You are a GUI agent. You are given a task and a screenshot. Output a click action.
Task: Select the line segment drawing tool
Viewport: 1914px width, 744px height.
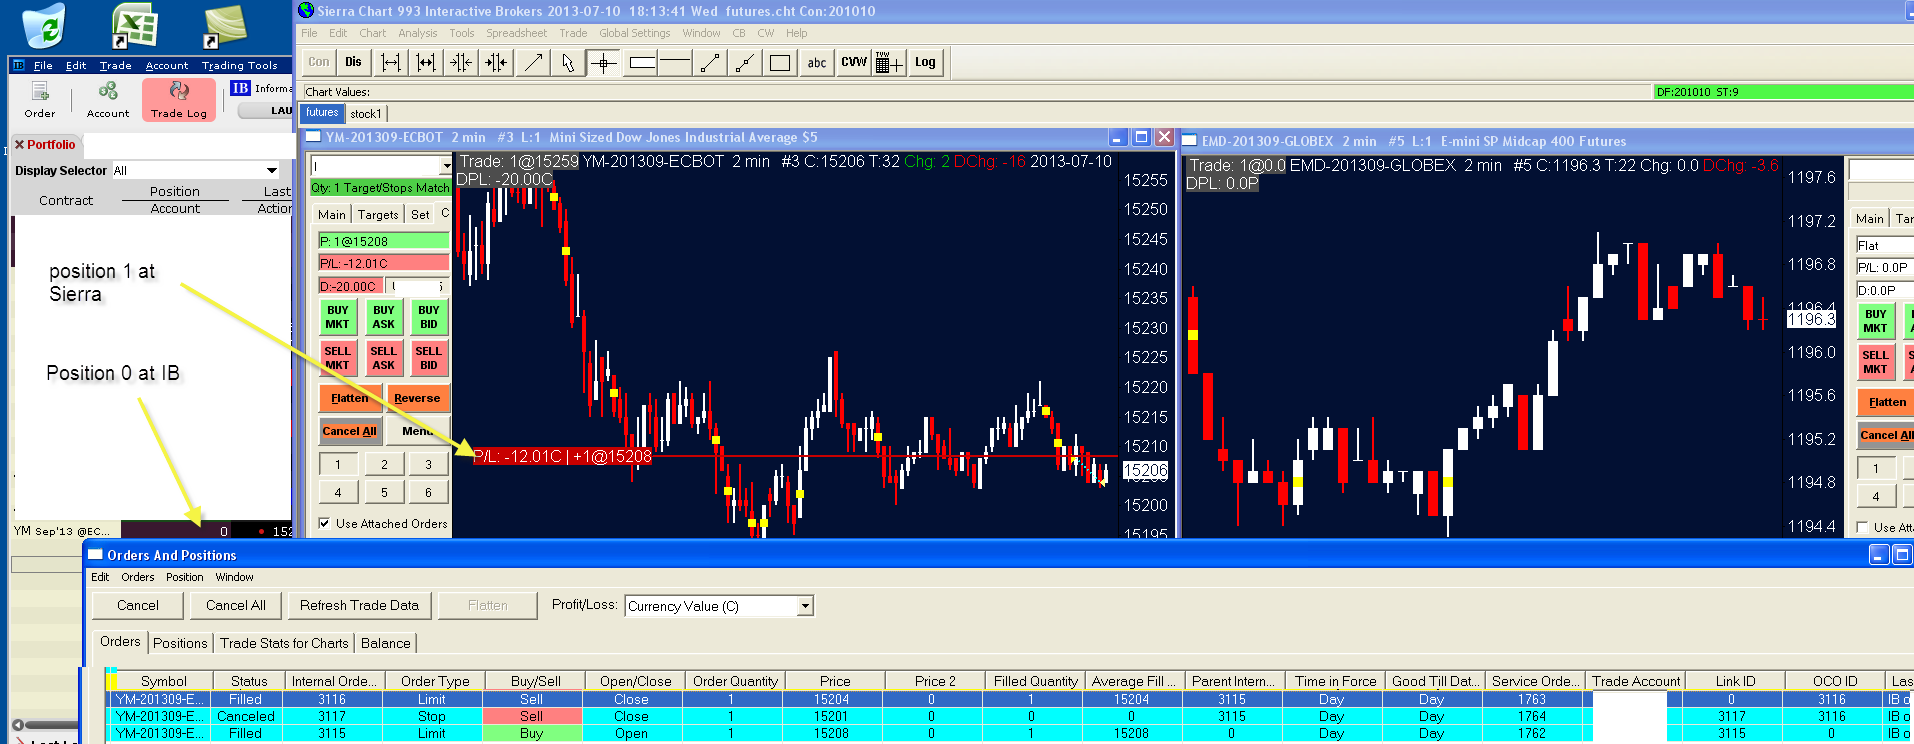(x=710, y=63)
